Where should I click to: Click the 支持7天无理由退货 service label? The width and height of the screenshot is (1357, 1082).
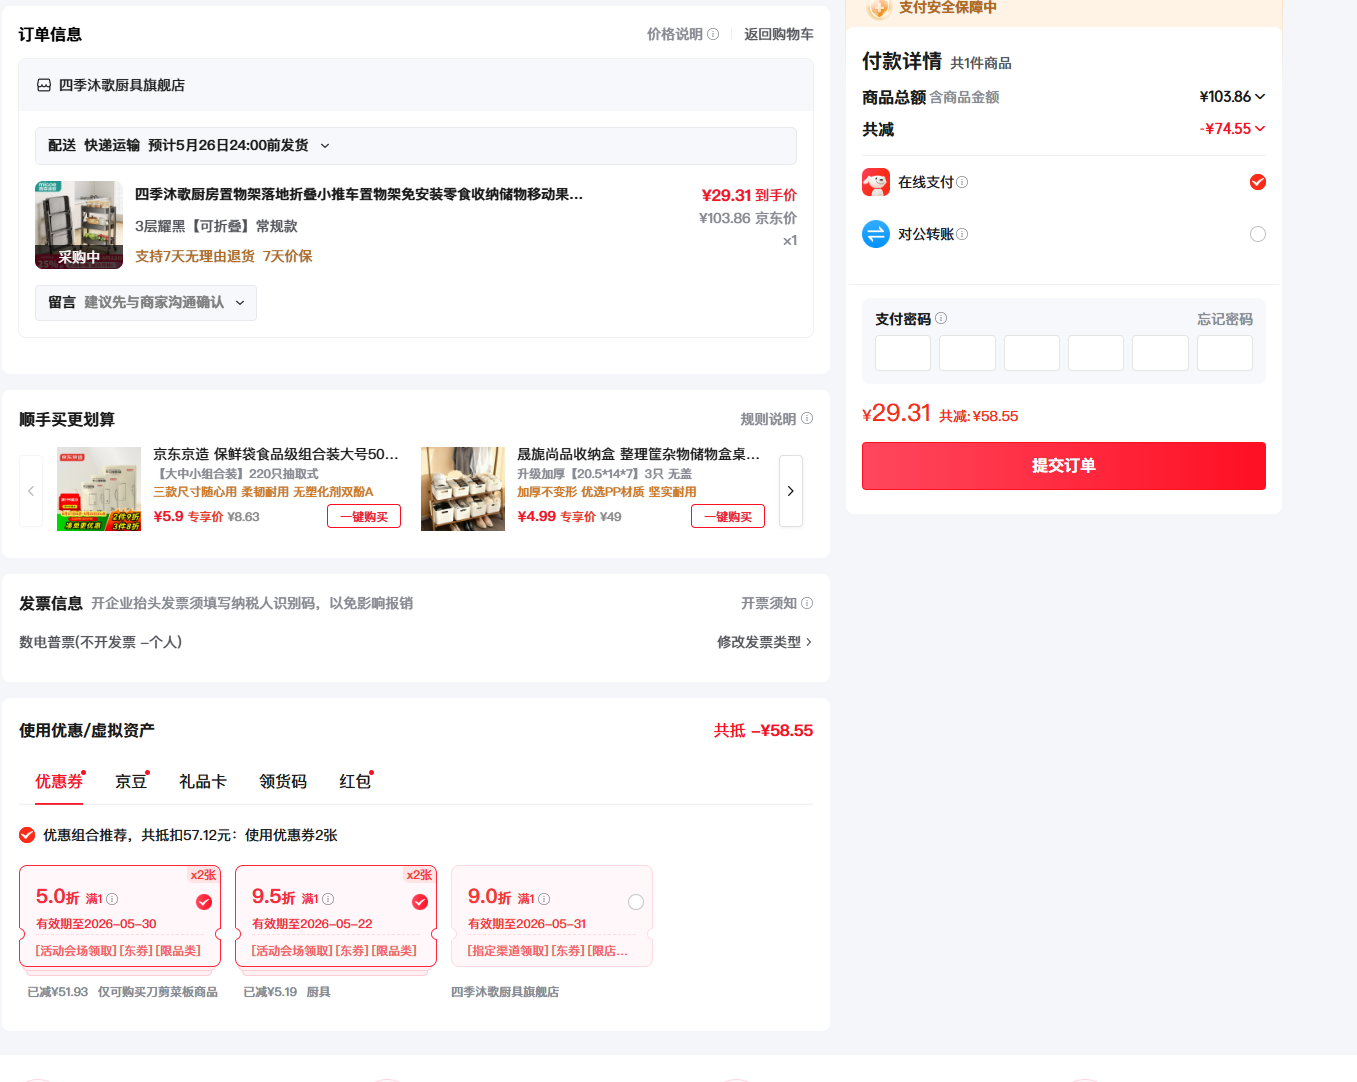tap(195, 256)
